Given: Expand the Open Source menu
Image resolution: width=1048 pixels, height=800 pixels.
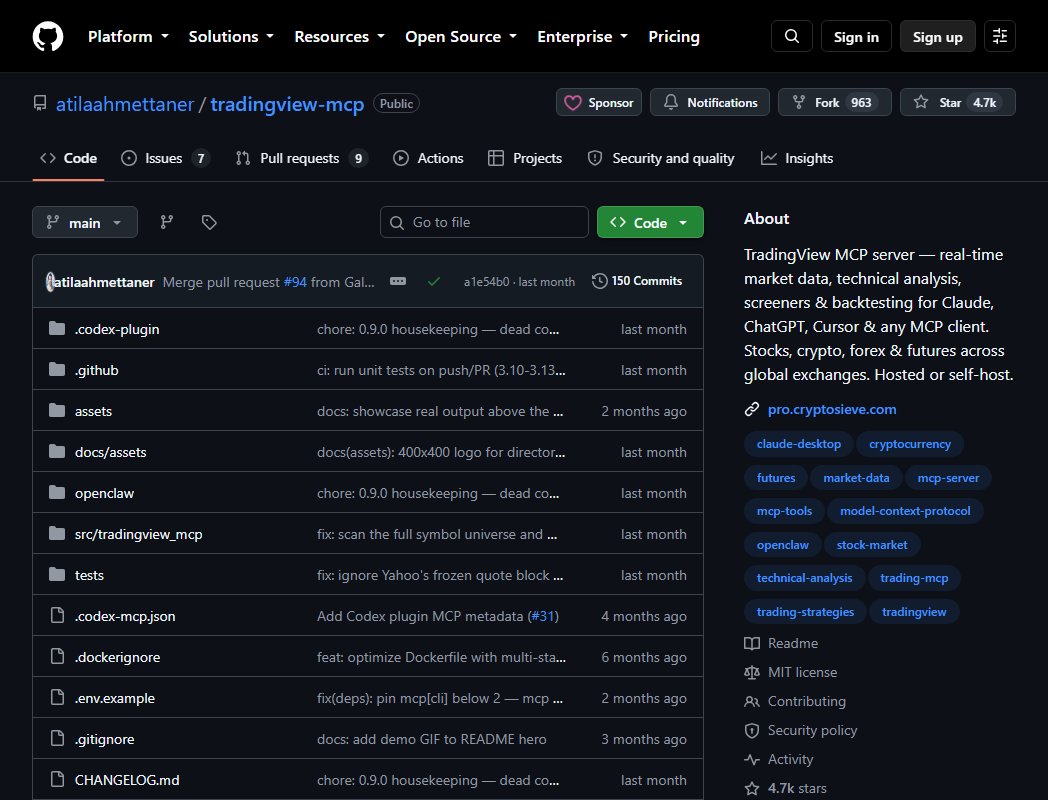Looking at the screenshot, I should (x=461, y=36).
